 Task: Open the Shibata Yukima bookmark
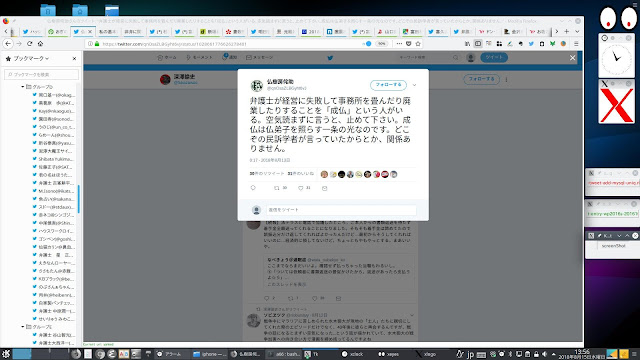pyautogui.click(x=53, y=159)
